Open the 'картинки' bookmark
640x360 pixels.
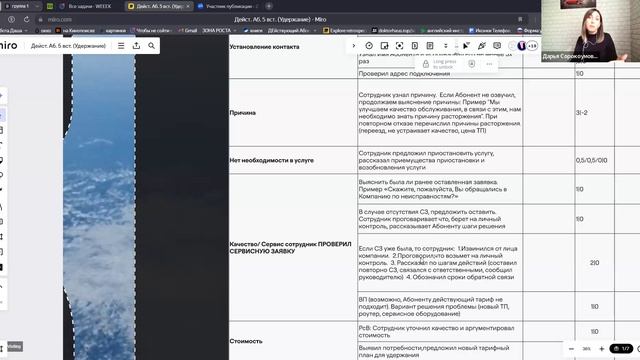coord(113,30)
